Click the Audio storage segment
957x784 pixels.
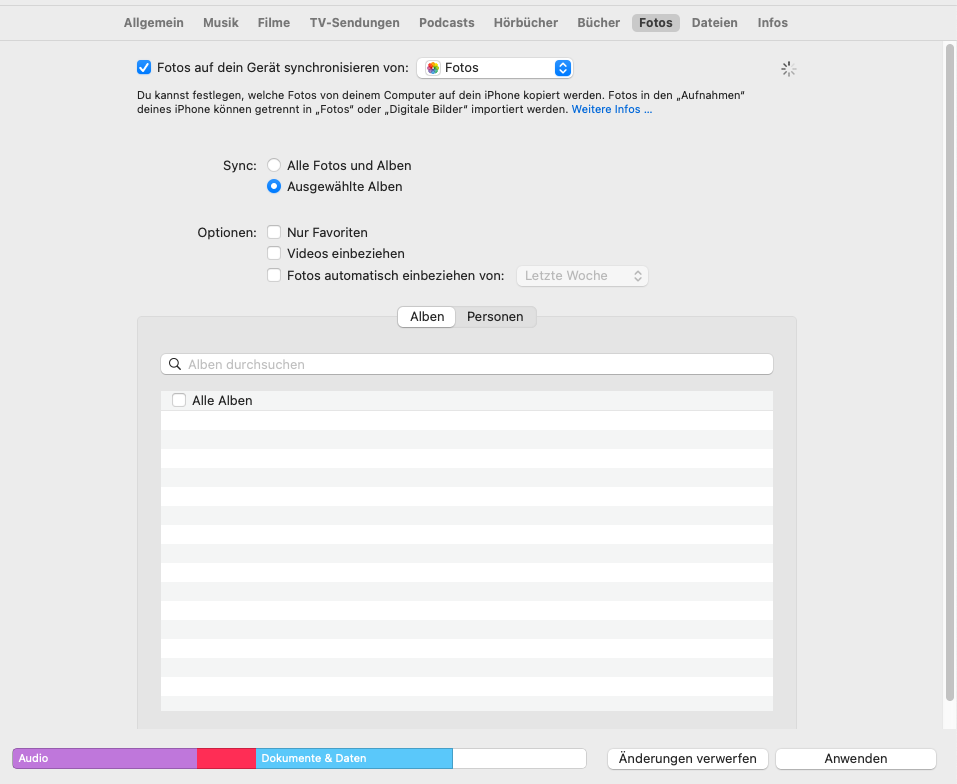pyautogui.click(x=104, y=758)
